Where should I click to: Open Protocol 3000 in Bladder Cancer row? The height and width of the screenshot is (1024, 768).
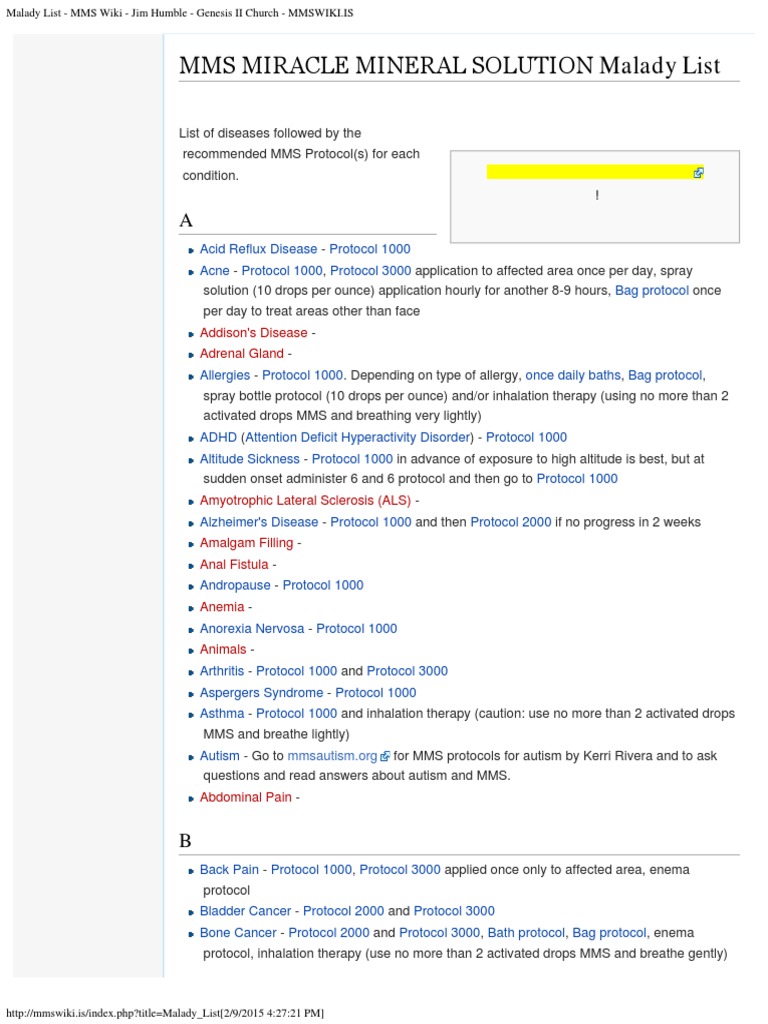pos(455,910)
